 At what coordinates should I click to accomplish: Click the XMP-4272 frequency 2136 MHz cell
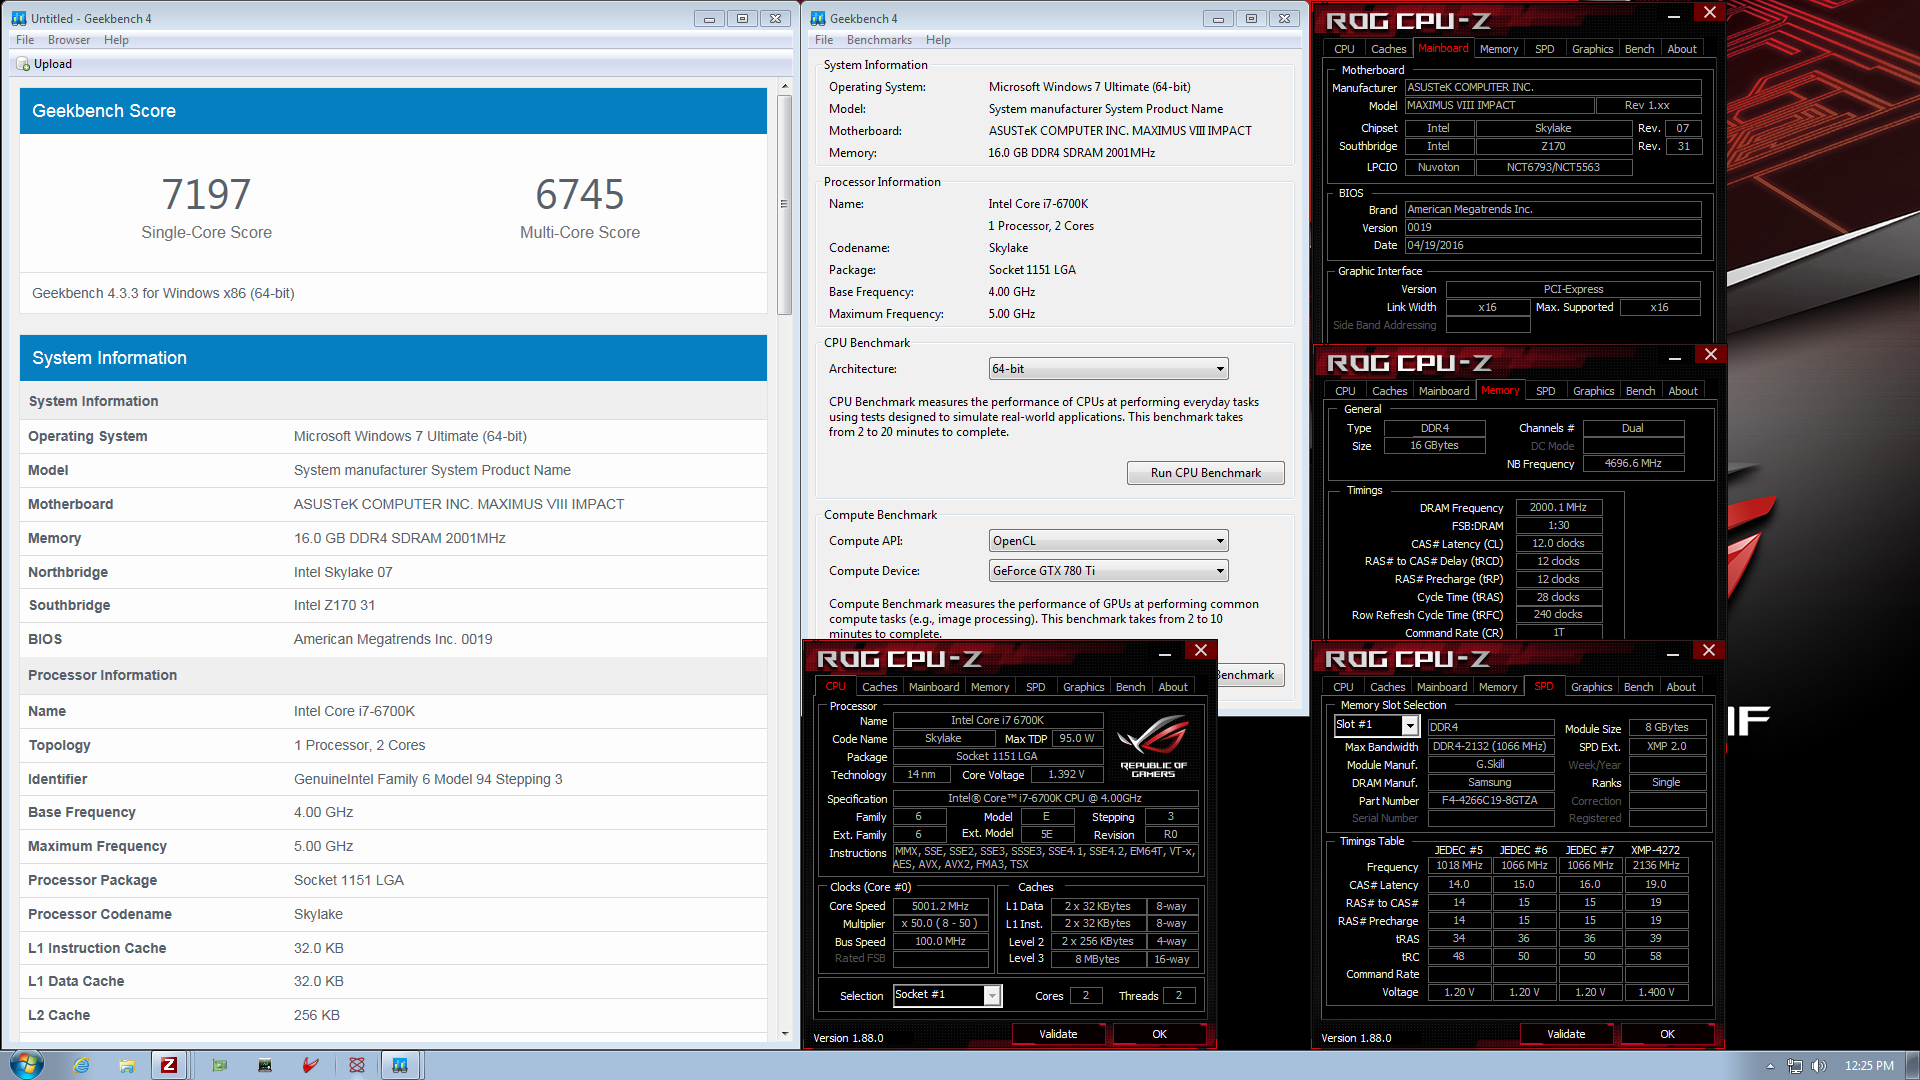click(1656, 865)
